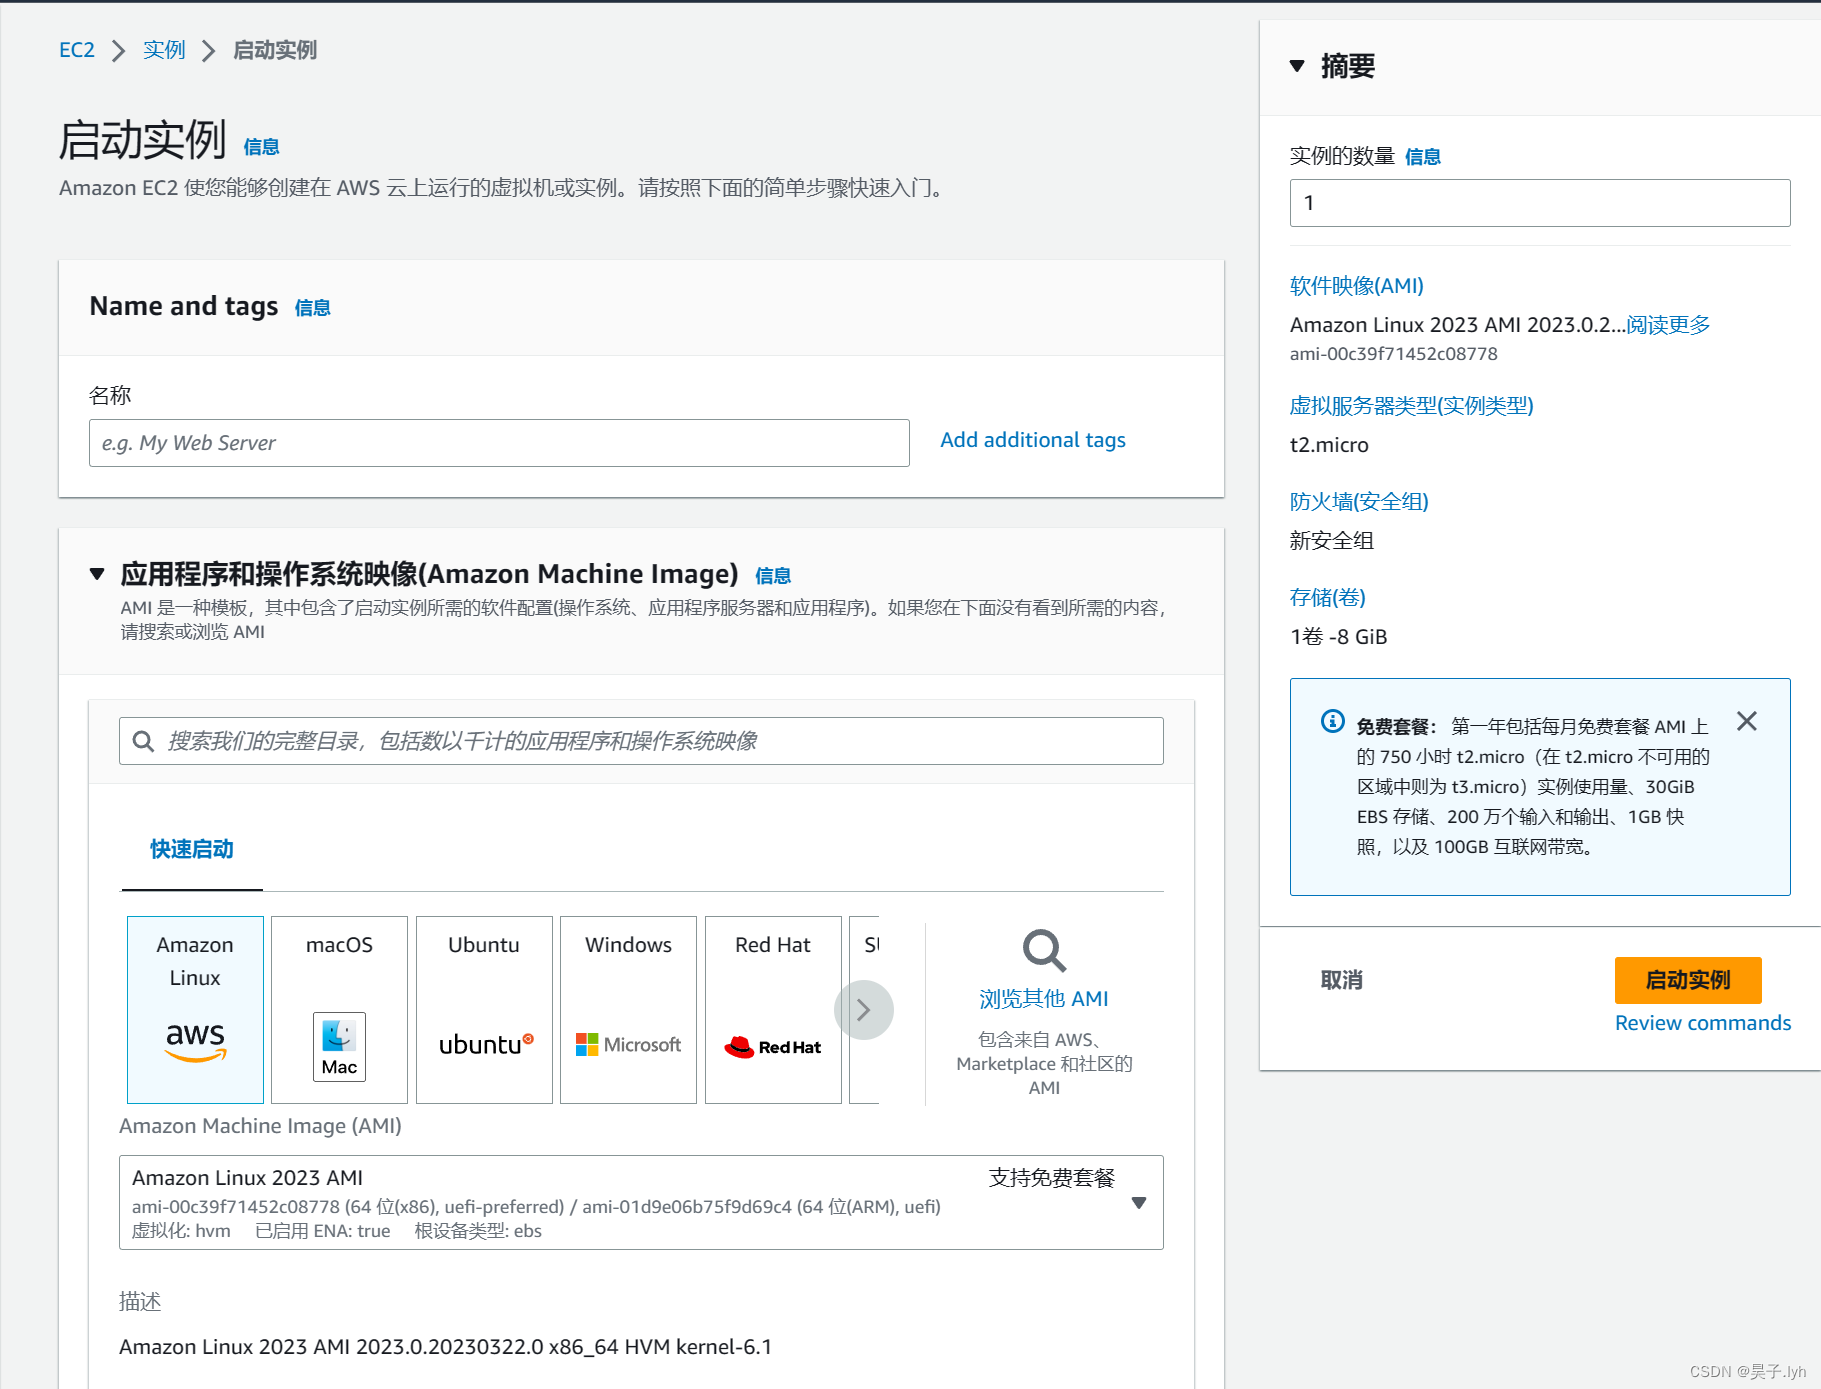This screenshot has height=1389, width=1821.
Task: Open 实例 from the breadcrumb navigation
Action: [x=163, y=49]
